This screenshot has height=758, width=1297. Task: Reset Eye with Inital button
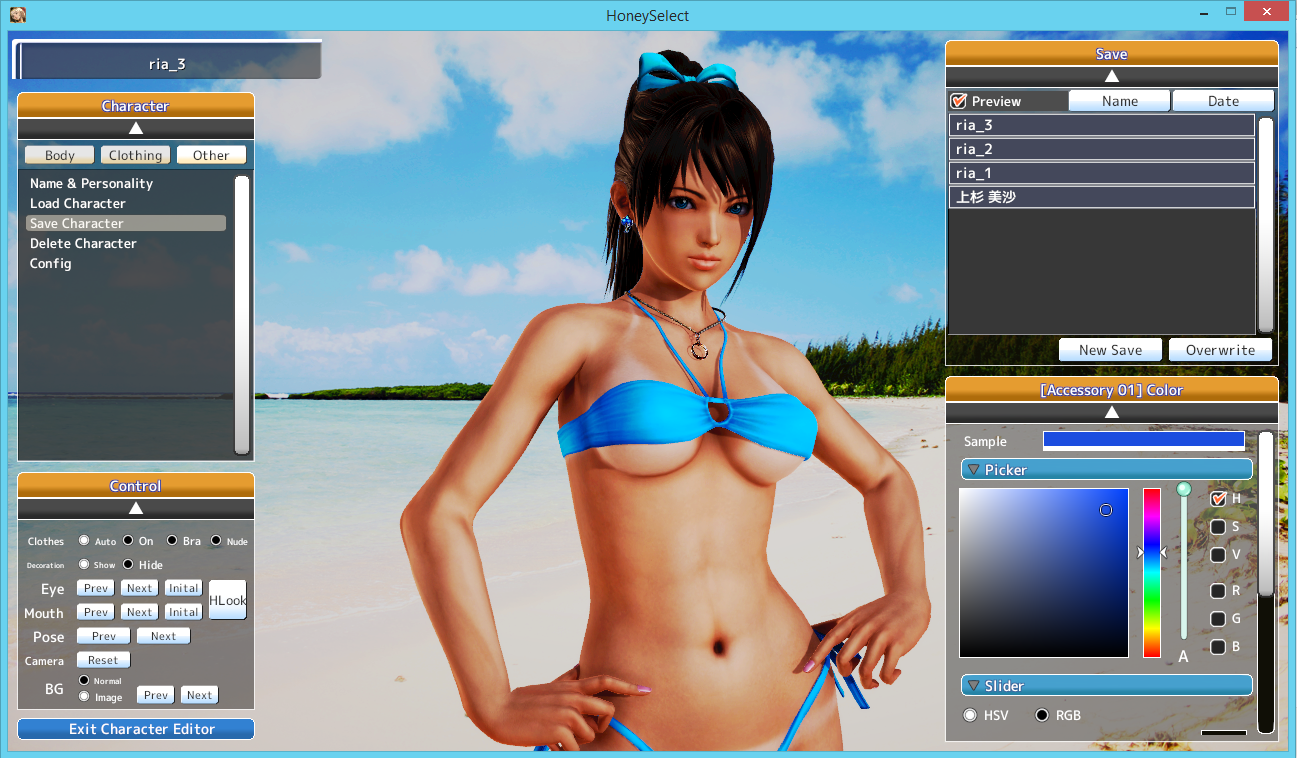[184, 588]
